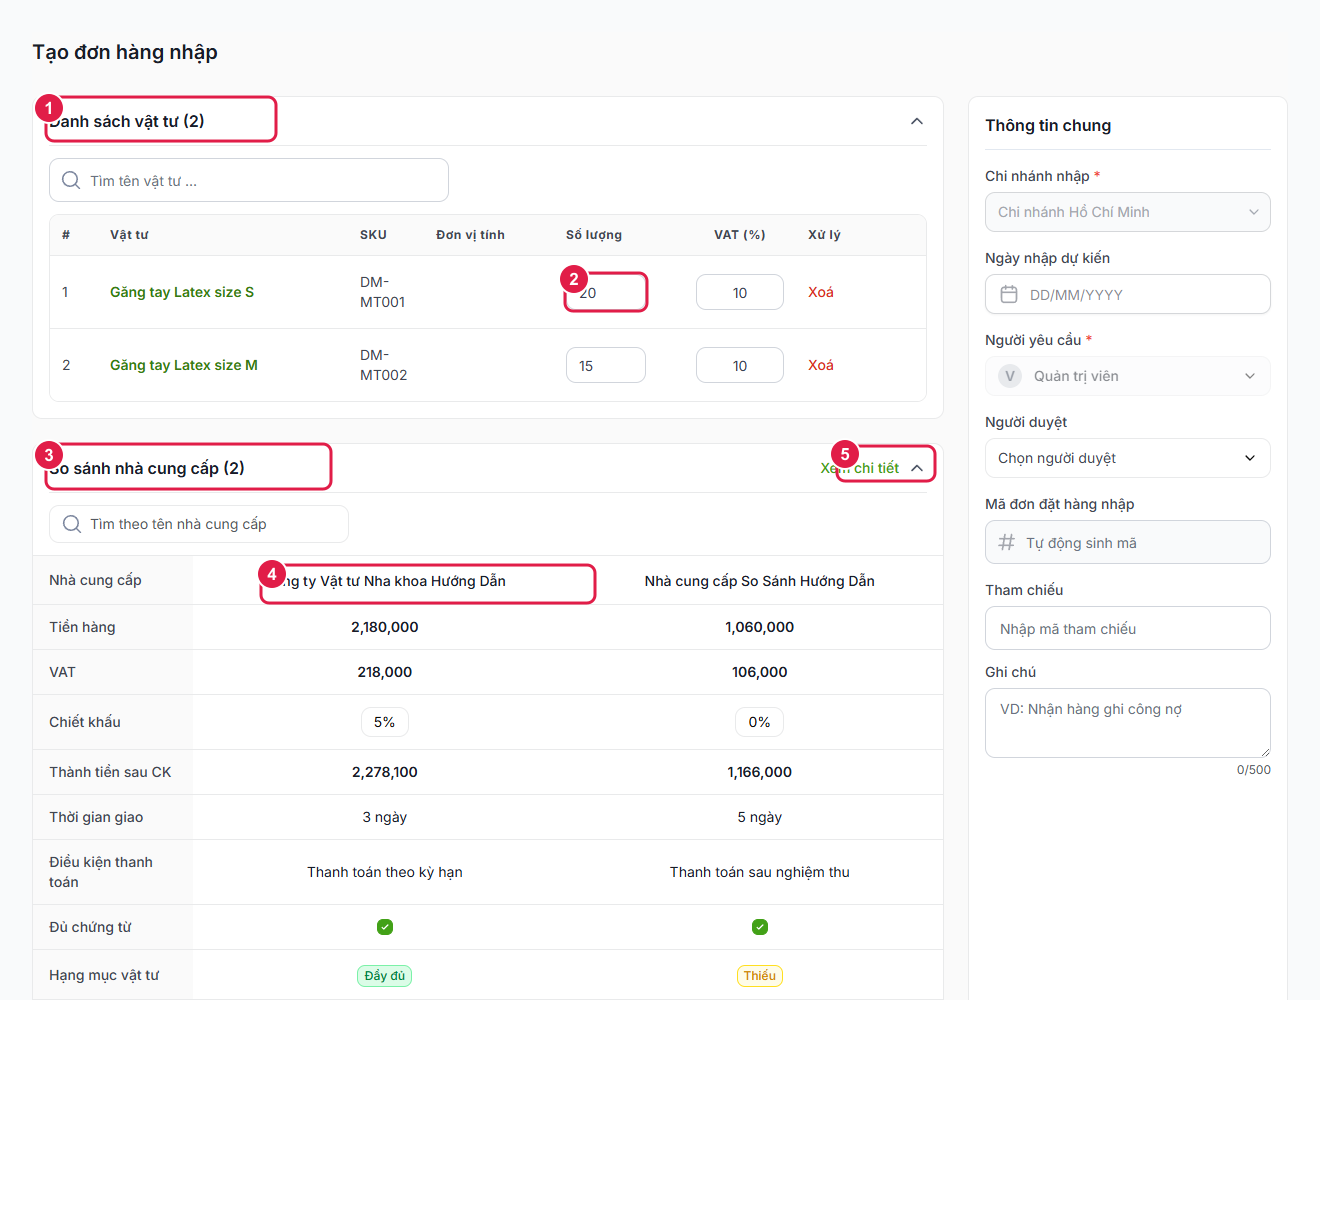This screenshot has width=1320, height=1216.
Task: Click the magnifier icon in supplier search
Action: coord(72,524)
